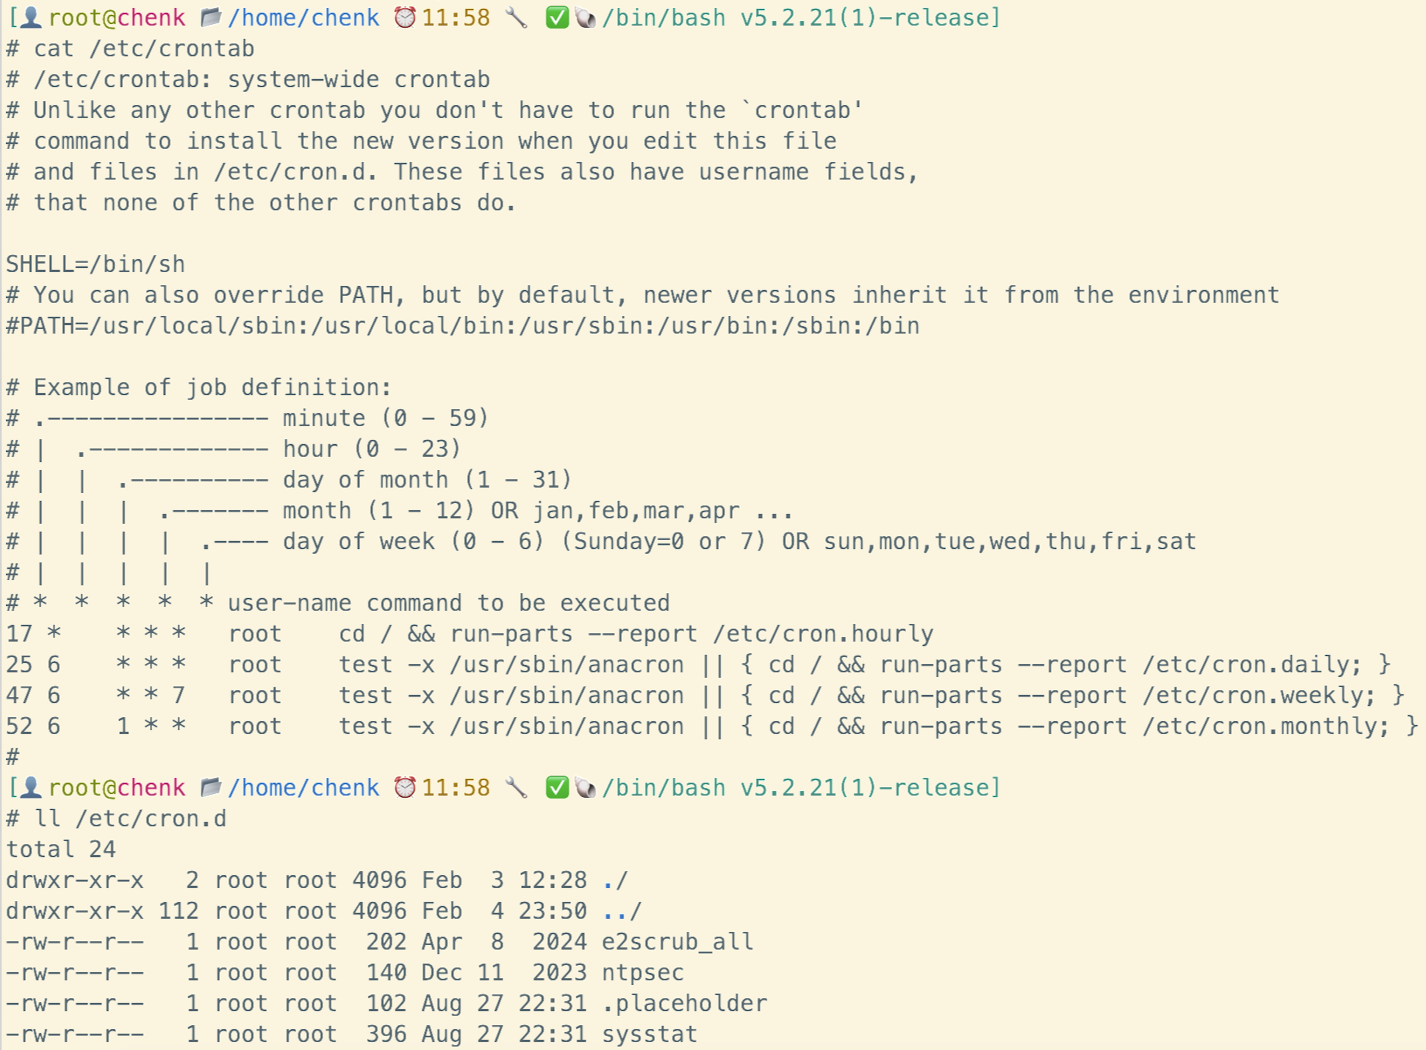The width and height of the screenshot is (1426, 1050).
Task: Click the green checkmark in the first prompt line
Action: pos(557,18)
